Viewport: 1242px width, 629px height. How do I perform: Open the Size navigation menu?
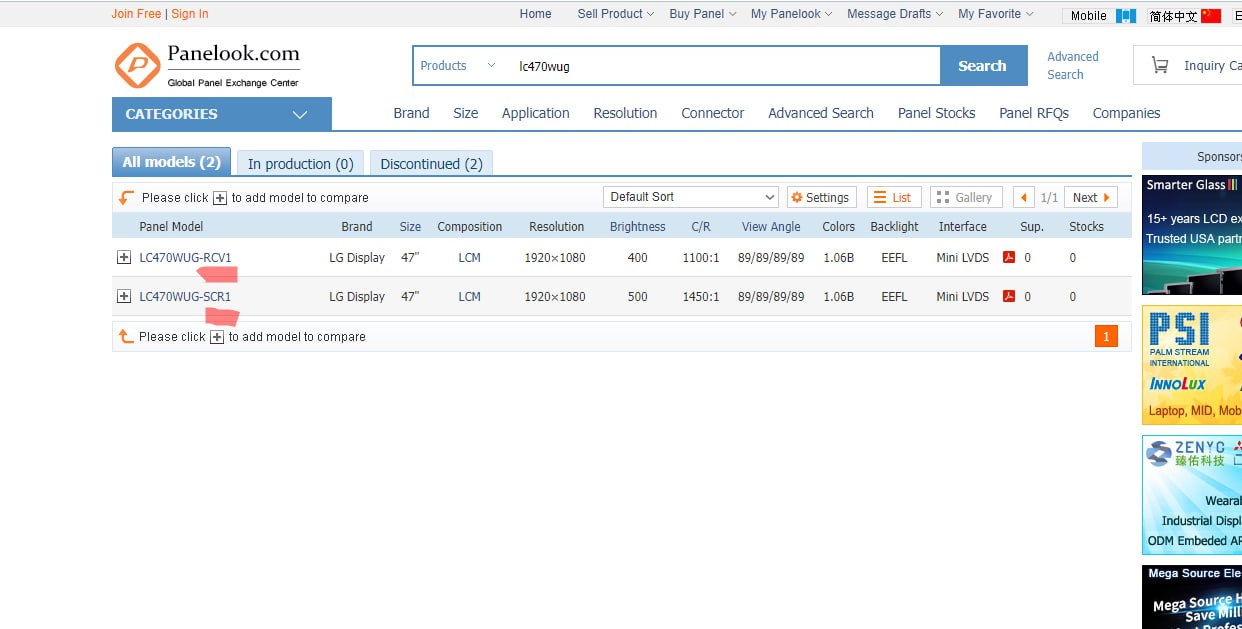[x=466, y=113]
